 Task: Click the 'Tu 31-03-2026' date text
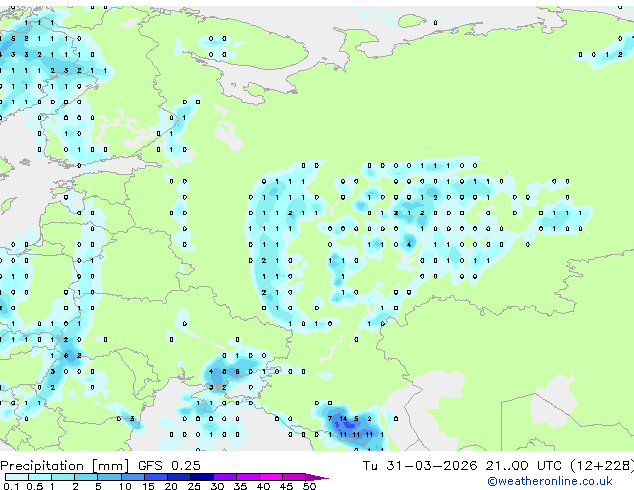(420, 466)
